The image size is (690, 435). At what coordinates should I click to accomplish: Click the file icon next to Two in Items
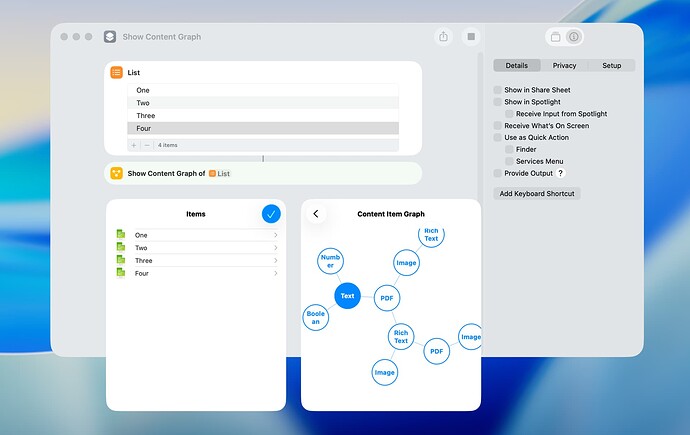pos(121,247)
